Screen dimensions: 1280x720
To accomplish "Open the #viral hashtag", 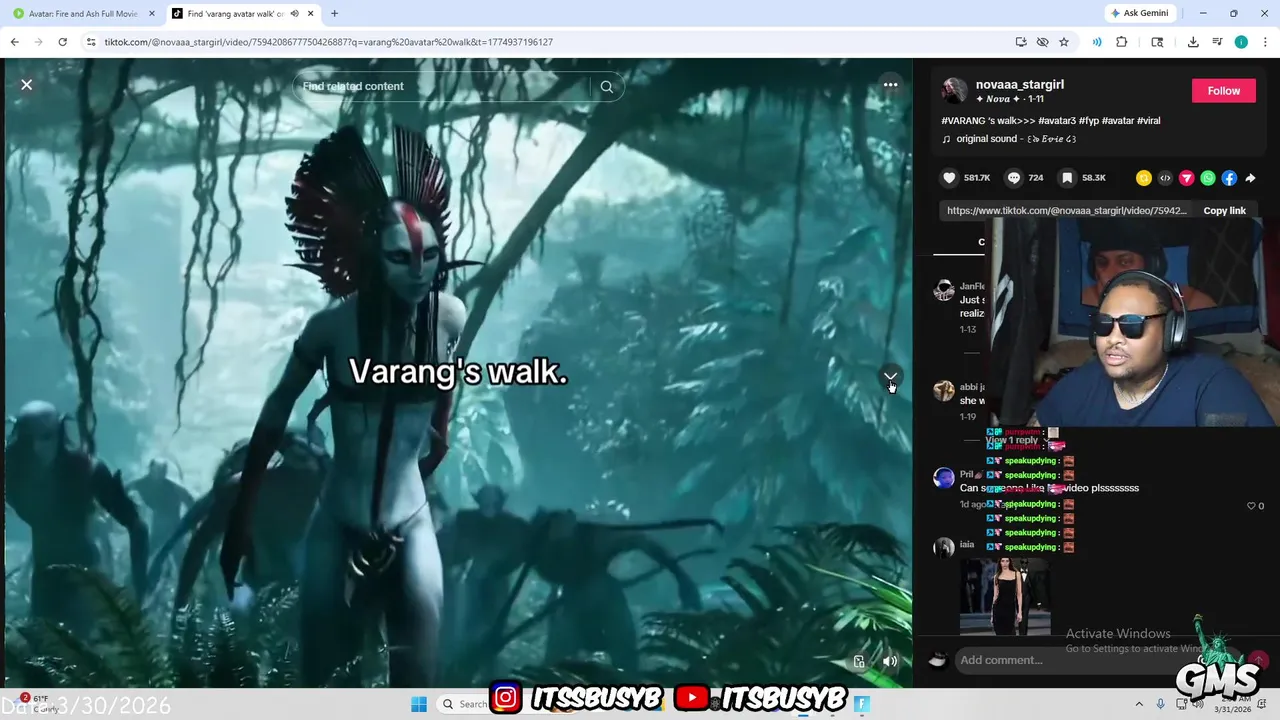I will [1149, 121].
